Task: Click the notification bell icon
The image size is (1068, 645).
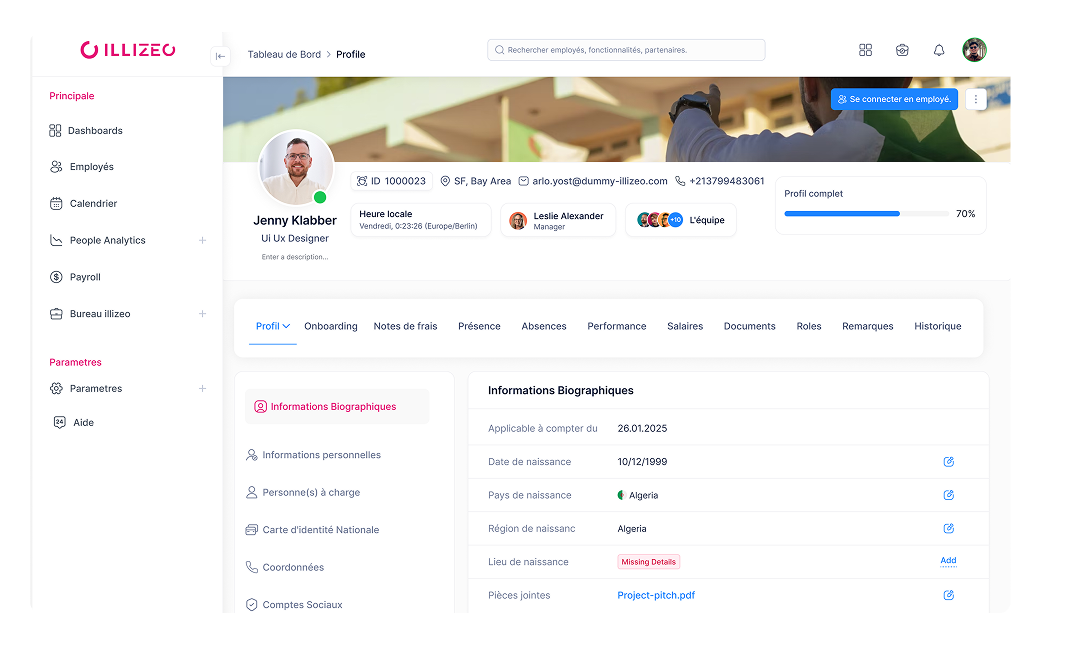Action: (938, 50)
